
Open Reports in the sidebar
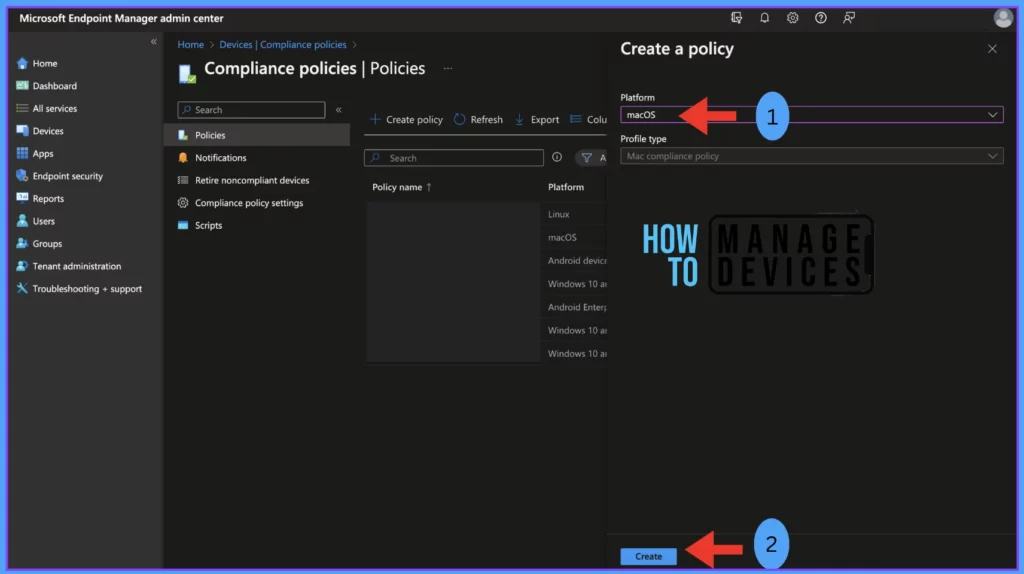point(48,199)
